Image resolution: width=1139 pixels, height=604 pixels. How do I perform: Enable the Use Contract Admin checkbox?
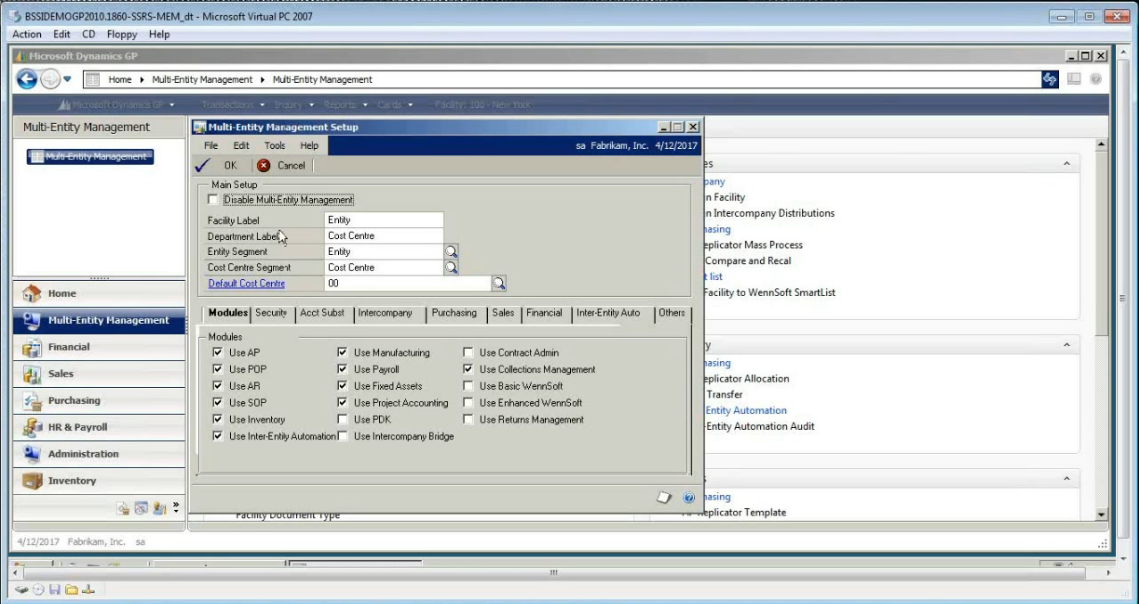tap(468, 353)
